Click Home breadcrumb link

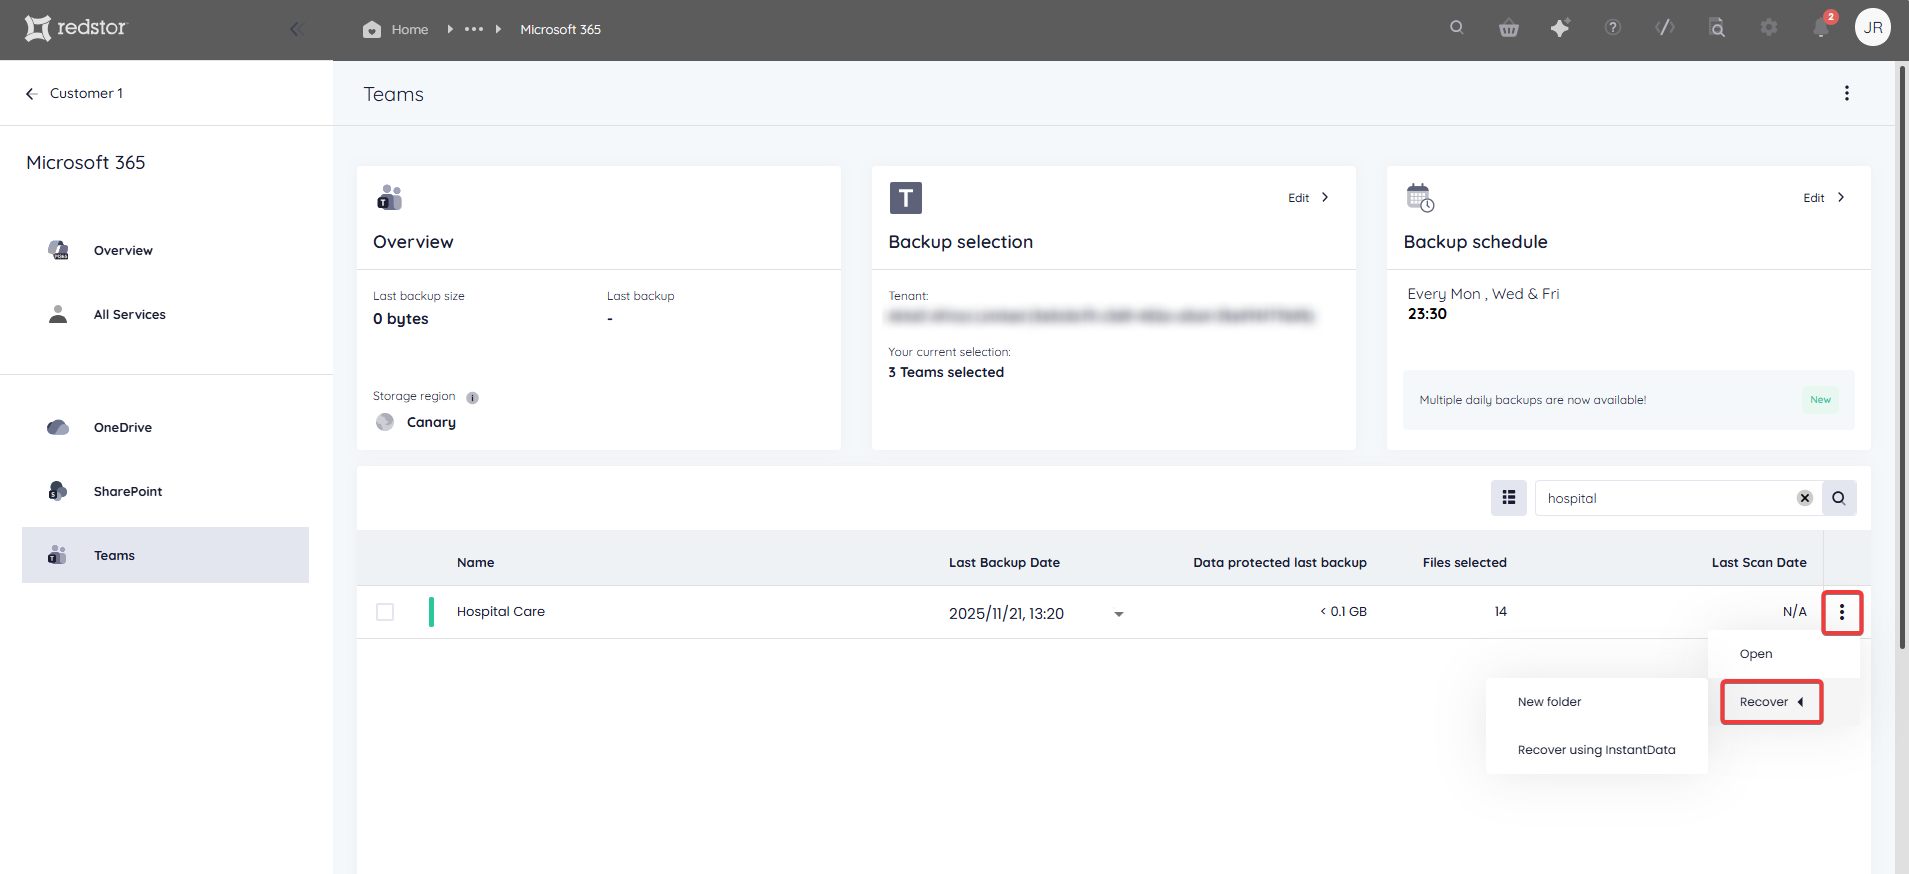410,30
